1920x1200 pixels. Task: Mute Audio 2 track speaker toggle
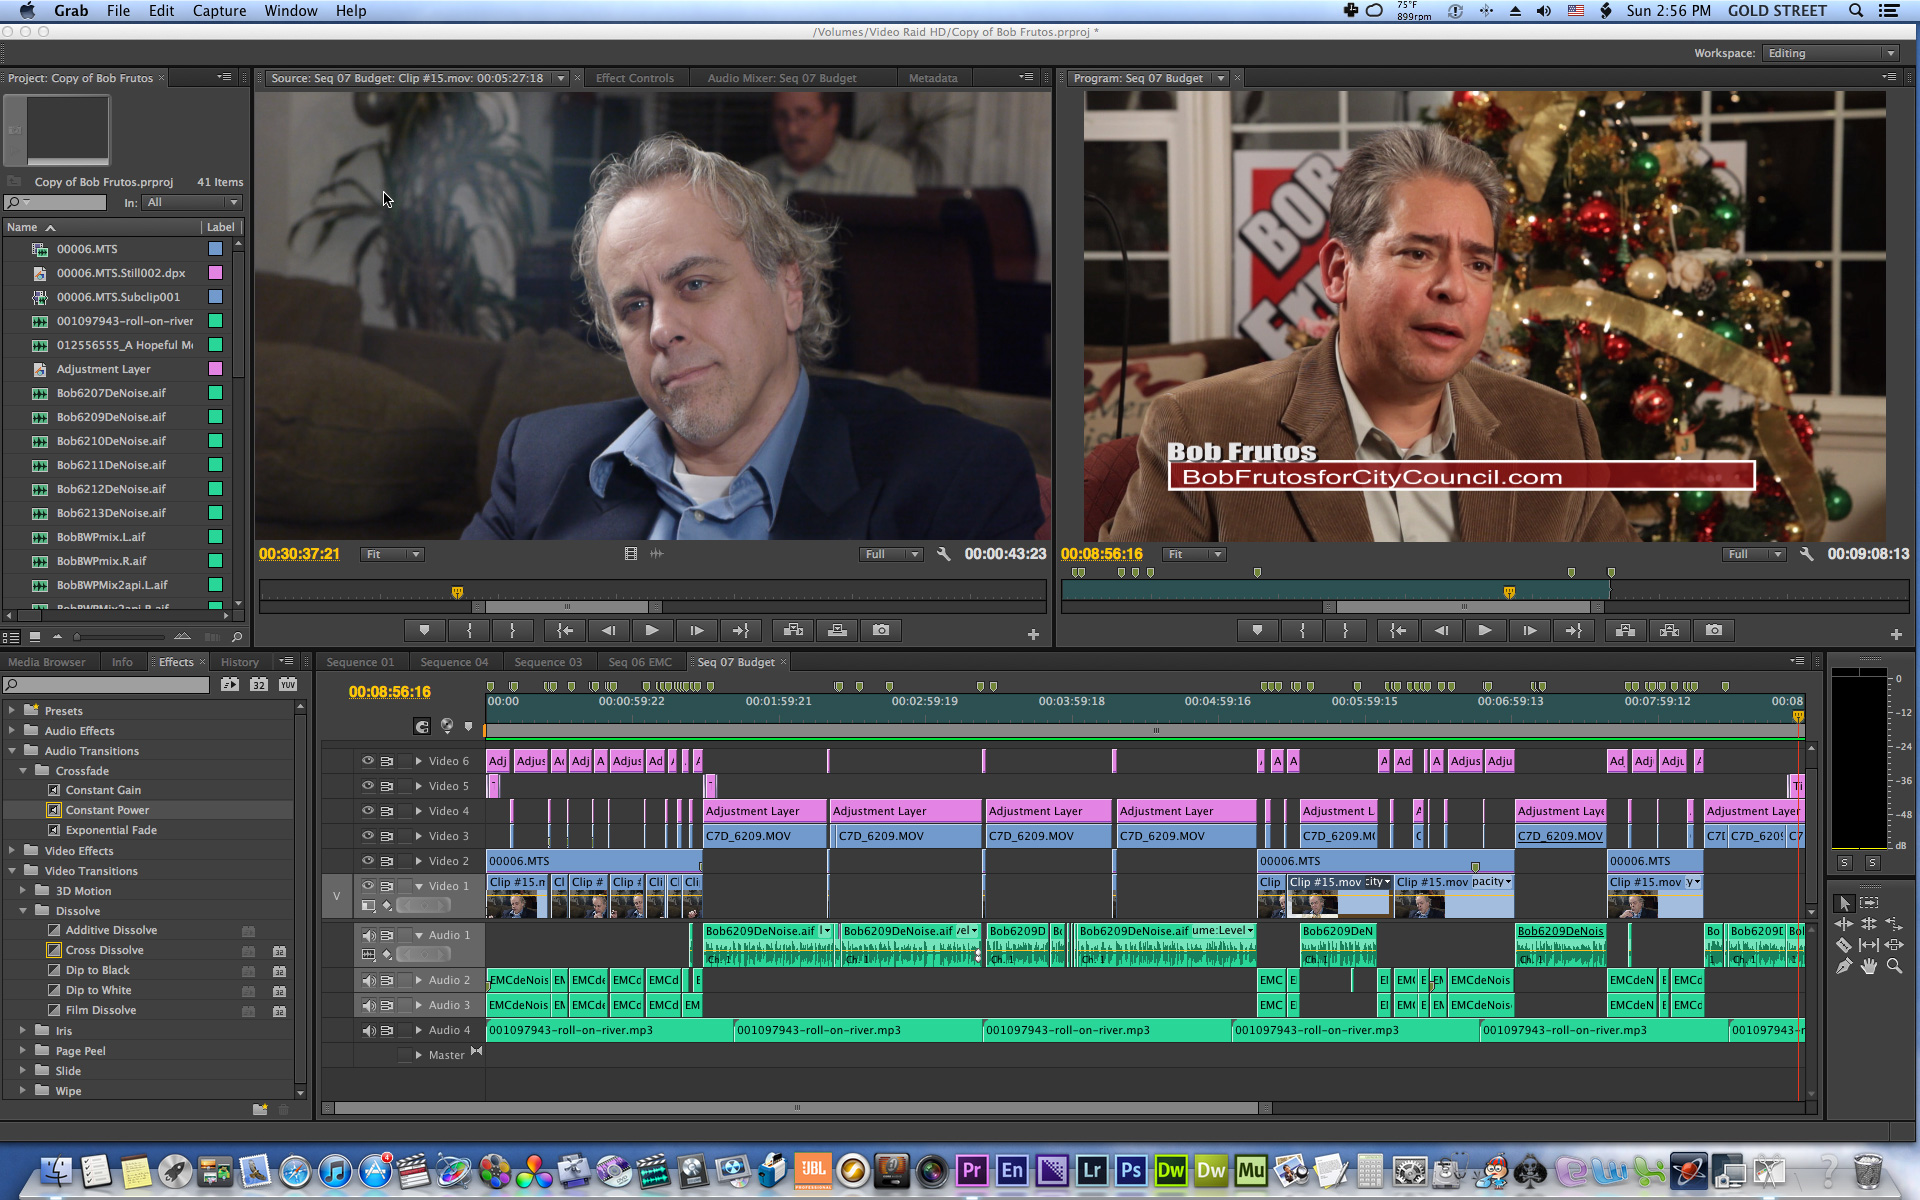pos(367,980)
